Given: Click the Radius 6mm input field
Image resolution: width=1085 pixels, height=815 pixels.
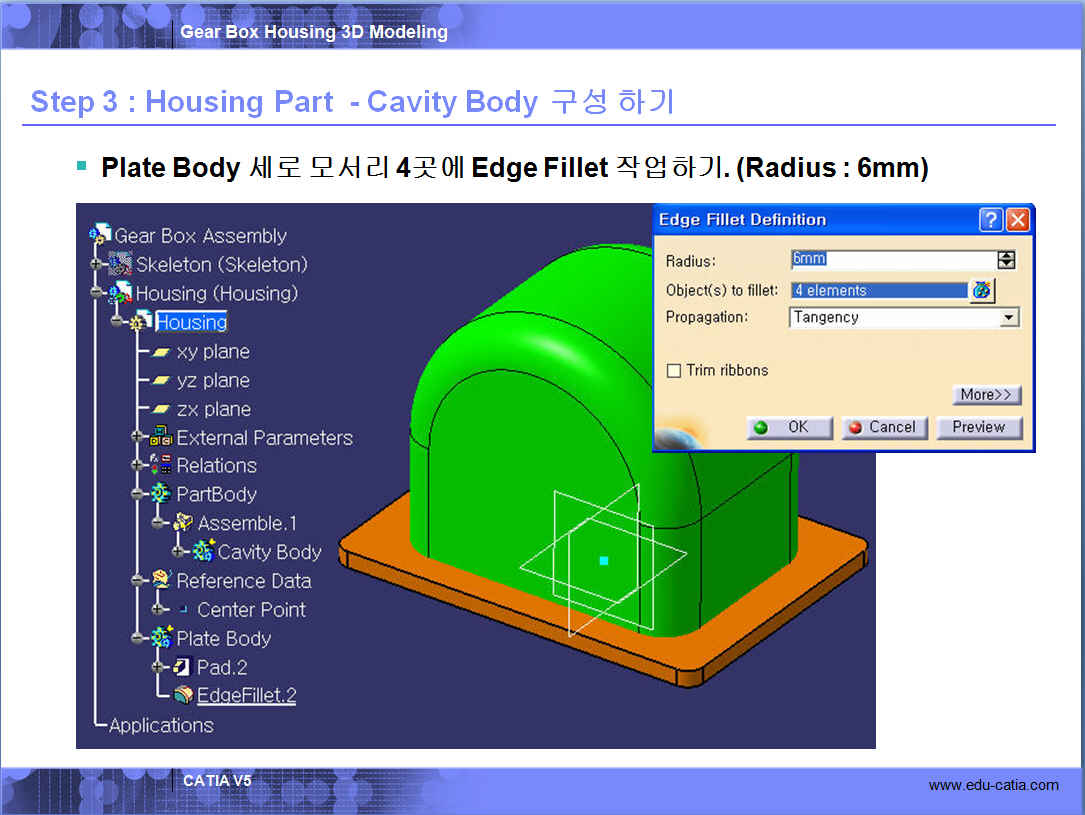Looking at the screenshot, I should 890,260.
